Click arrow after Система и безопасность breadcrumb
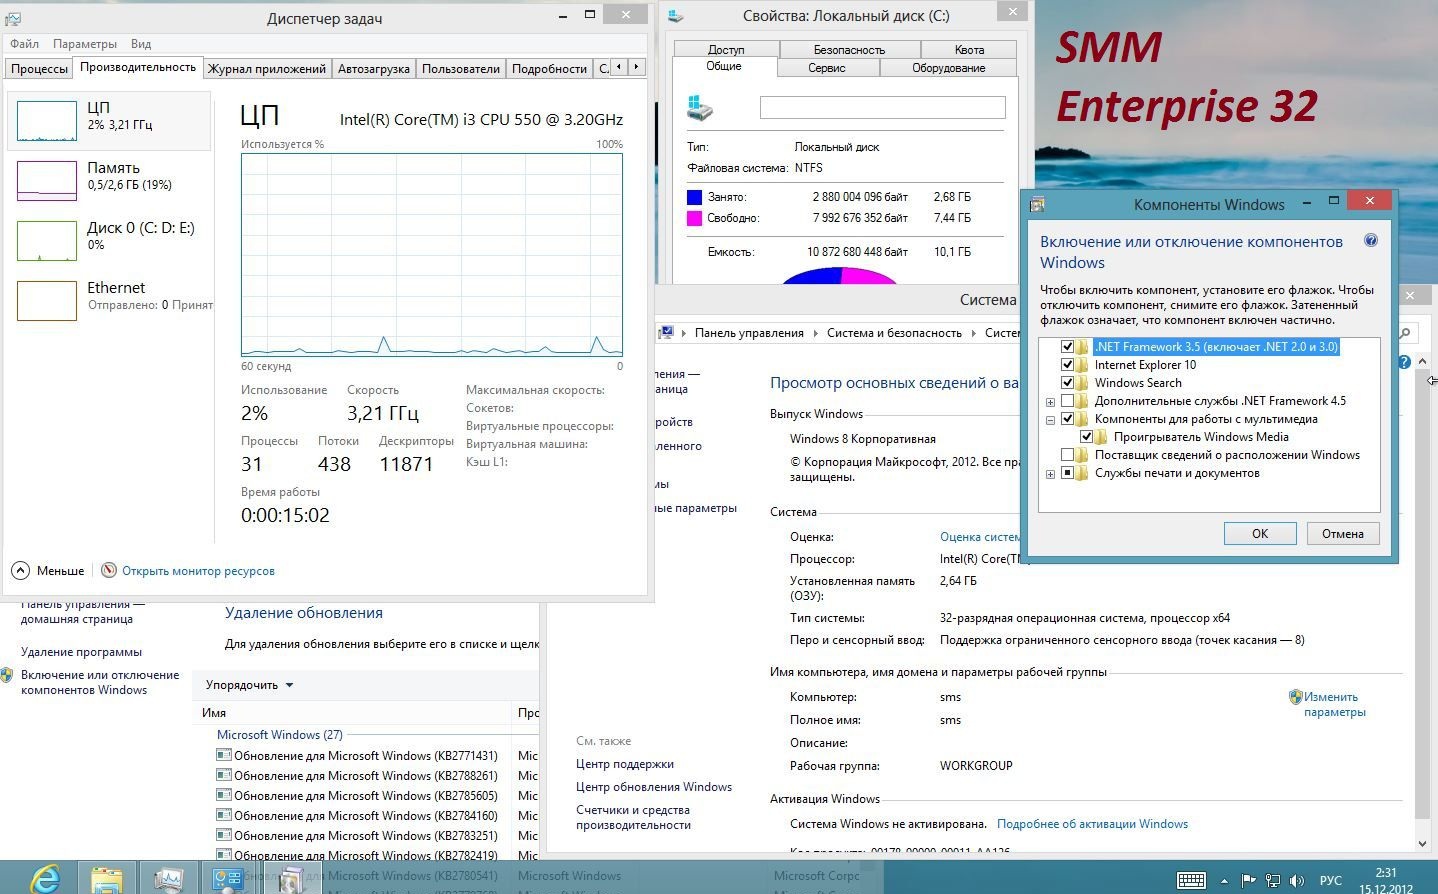The image size is (1438, 894). 973,333
